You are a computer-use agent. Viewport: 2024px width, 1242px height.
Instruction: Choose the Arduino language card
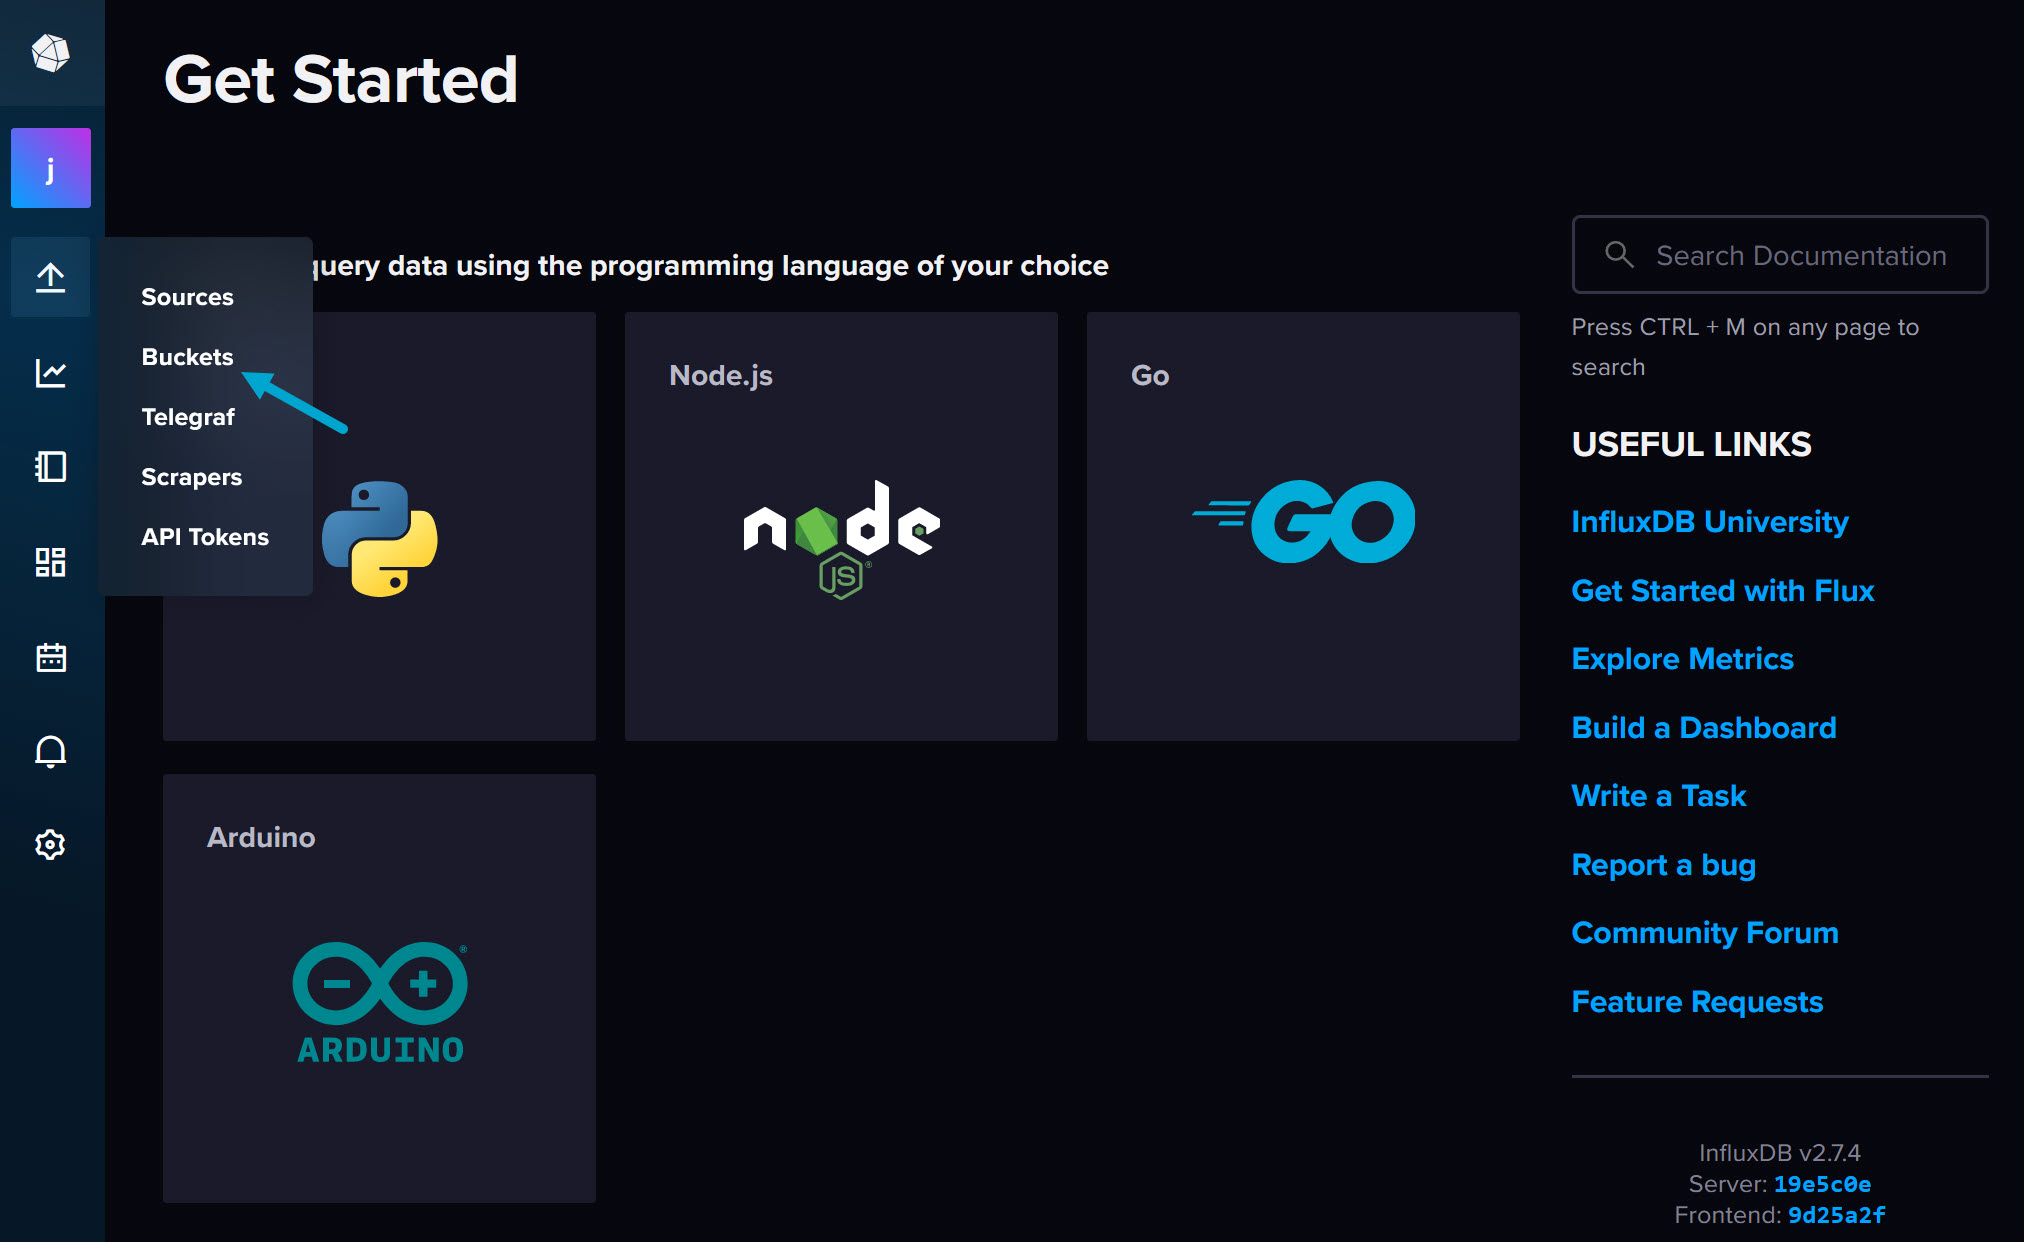pos(379,988)
